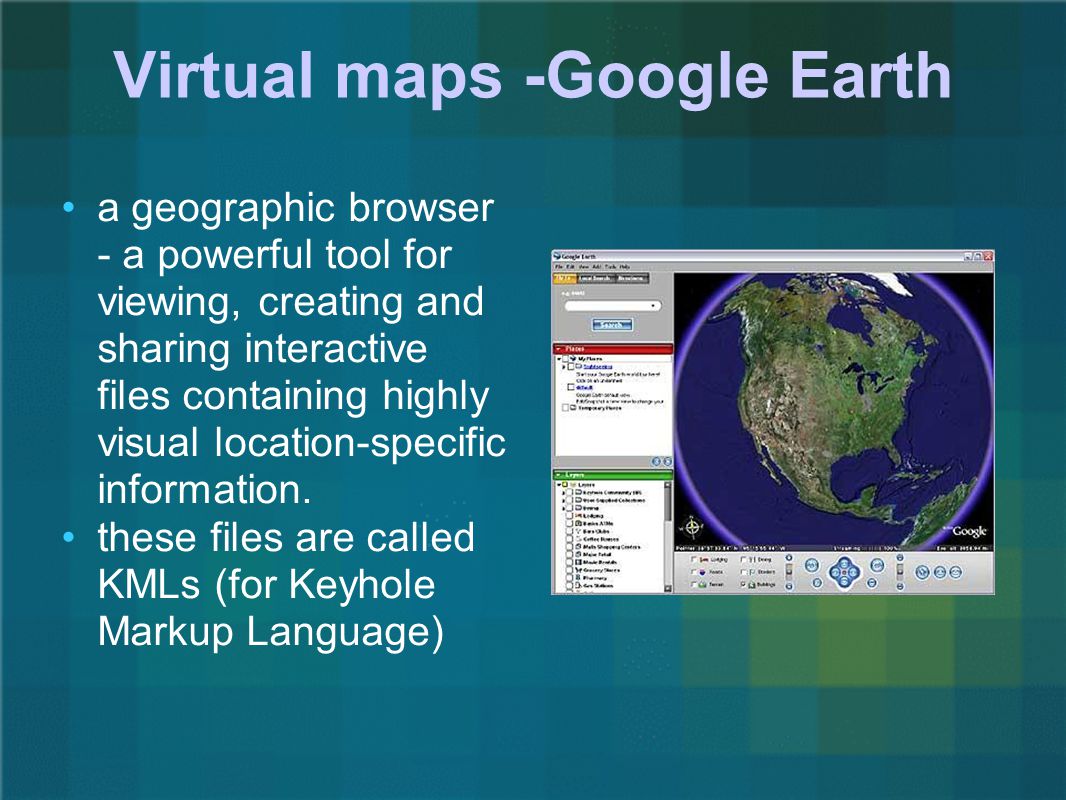Expand the Sightseeing folder in Places
Screen dimensions: 1066x800
tap(564, 367)
